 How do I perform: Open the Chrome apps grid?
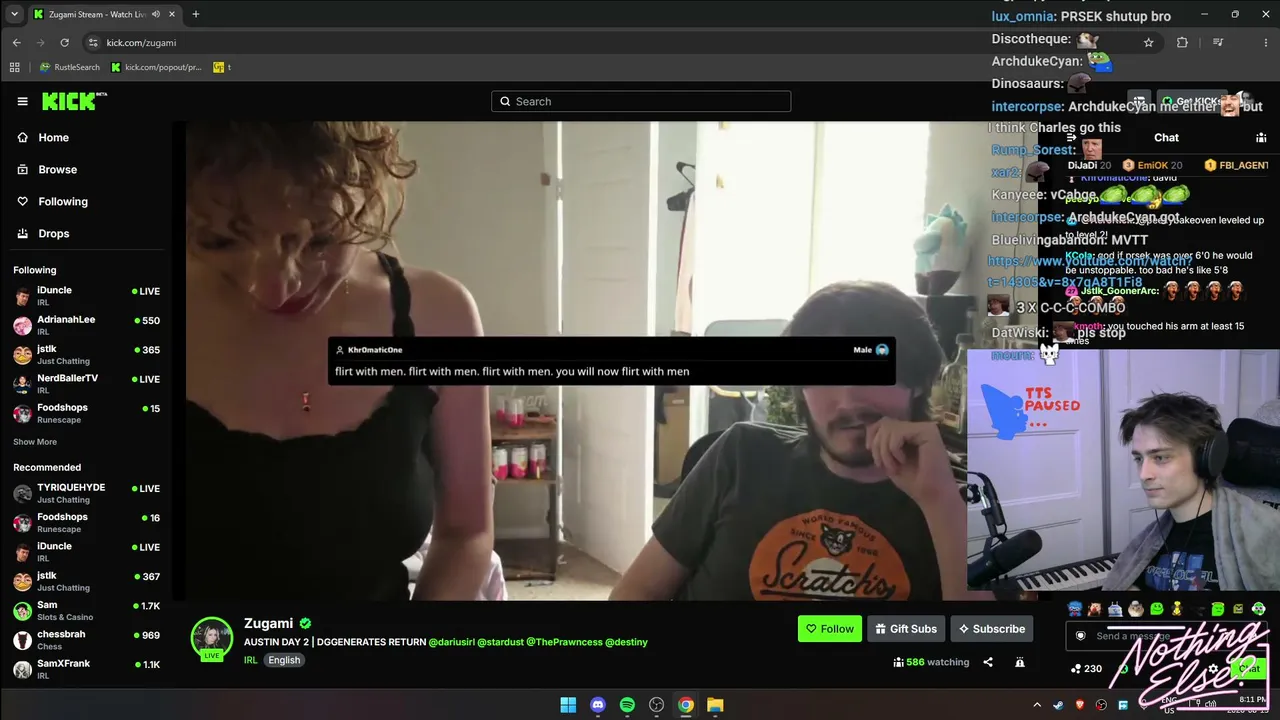(x=14, y=67)
